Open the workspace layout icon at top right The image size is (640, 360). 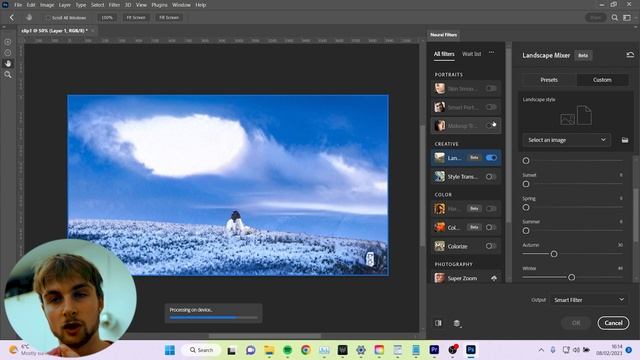tap(627, 18)
